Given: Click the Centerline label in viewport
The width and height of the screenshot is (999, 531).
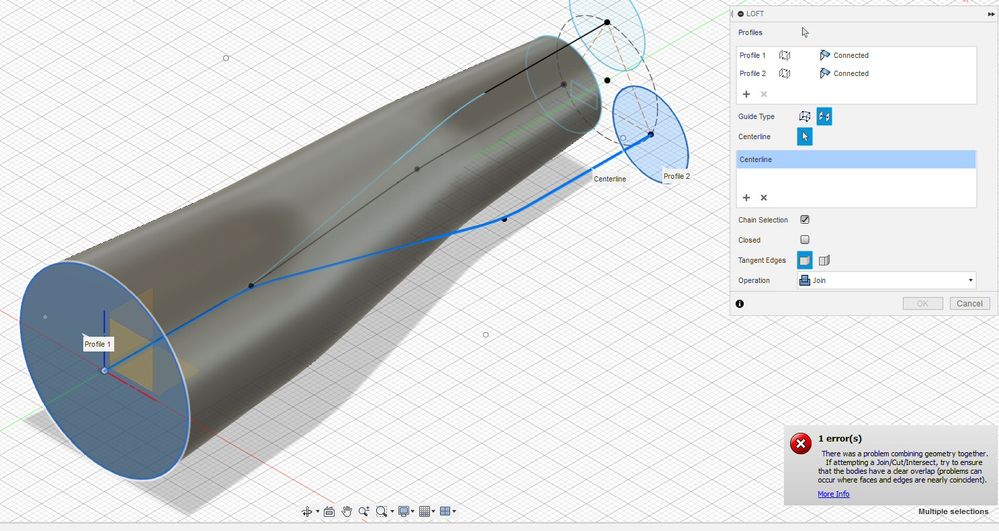Looking at the screenshot, I should (x=610, y=179).
